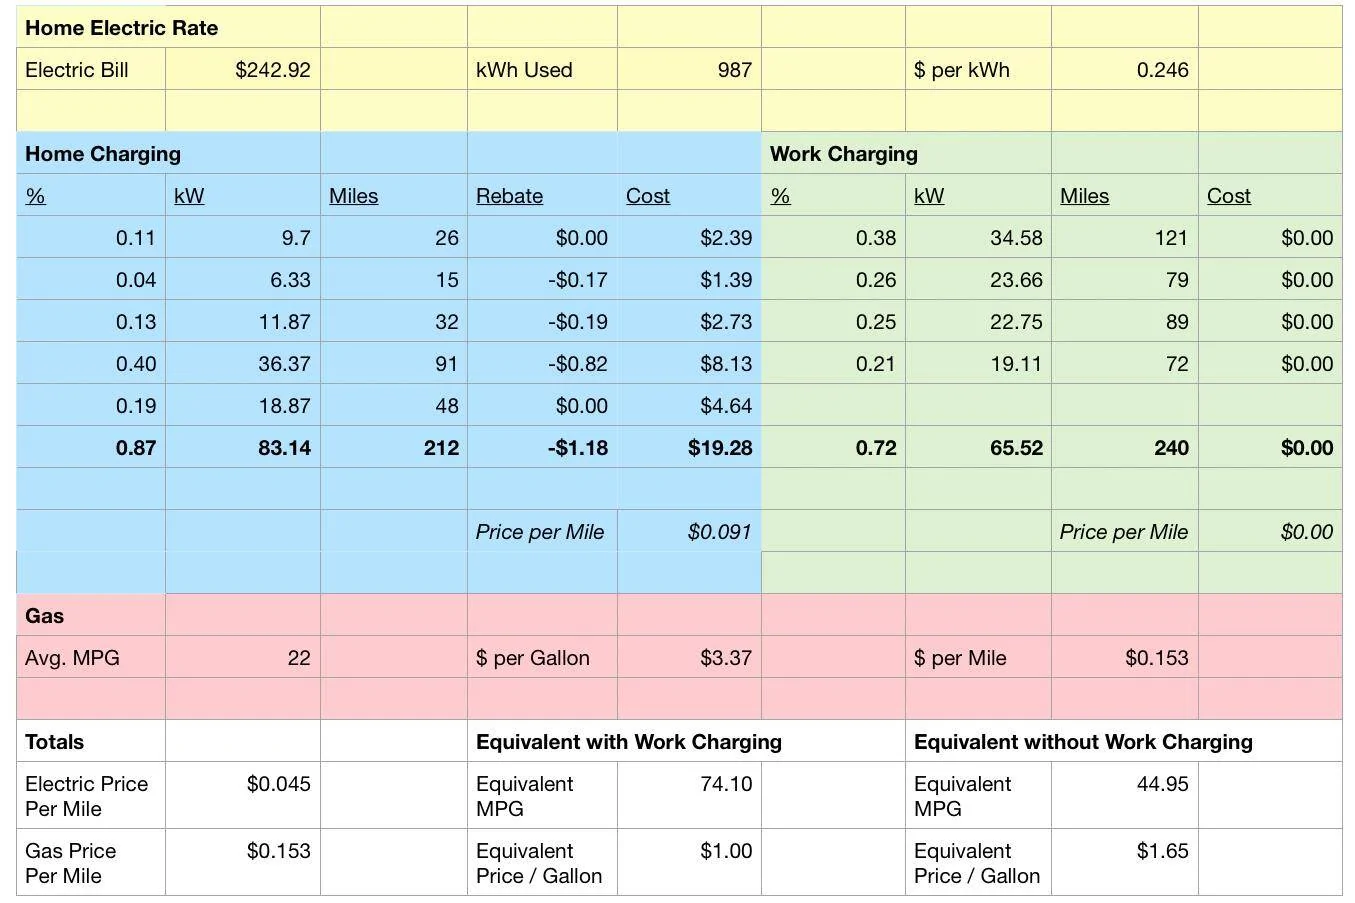The image size is (1355, 903).
Task: Click the Work Charging Miles total 240
Action: point(1125,448)
